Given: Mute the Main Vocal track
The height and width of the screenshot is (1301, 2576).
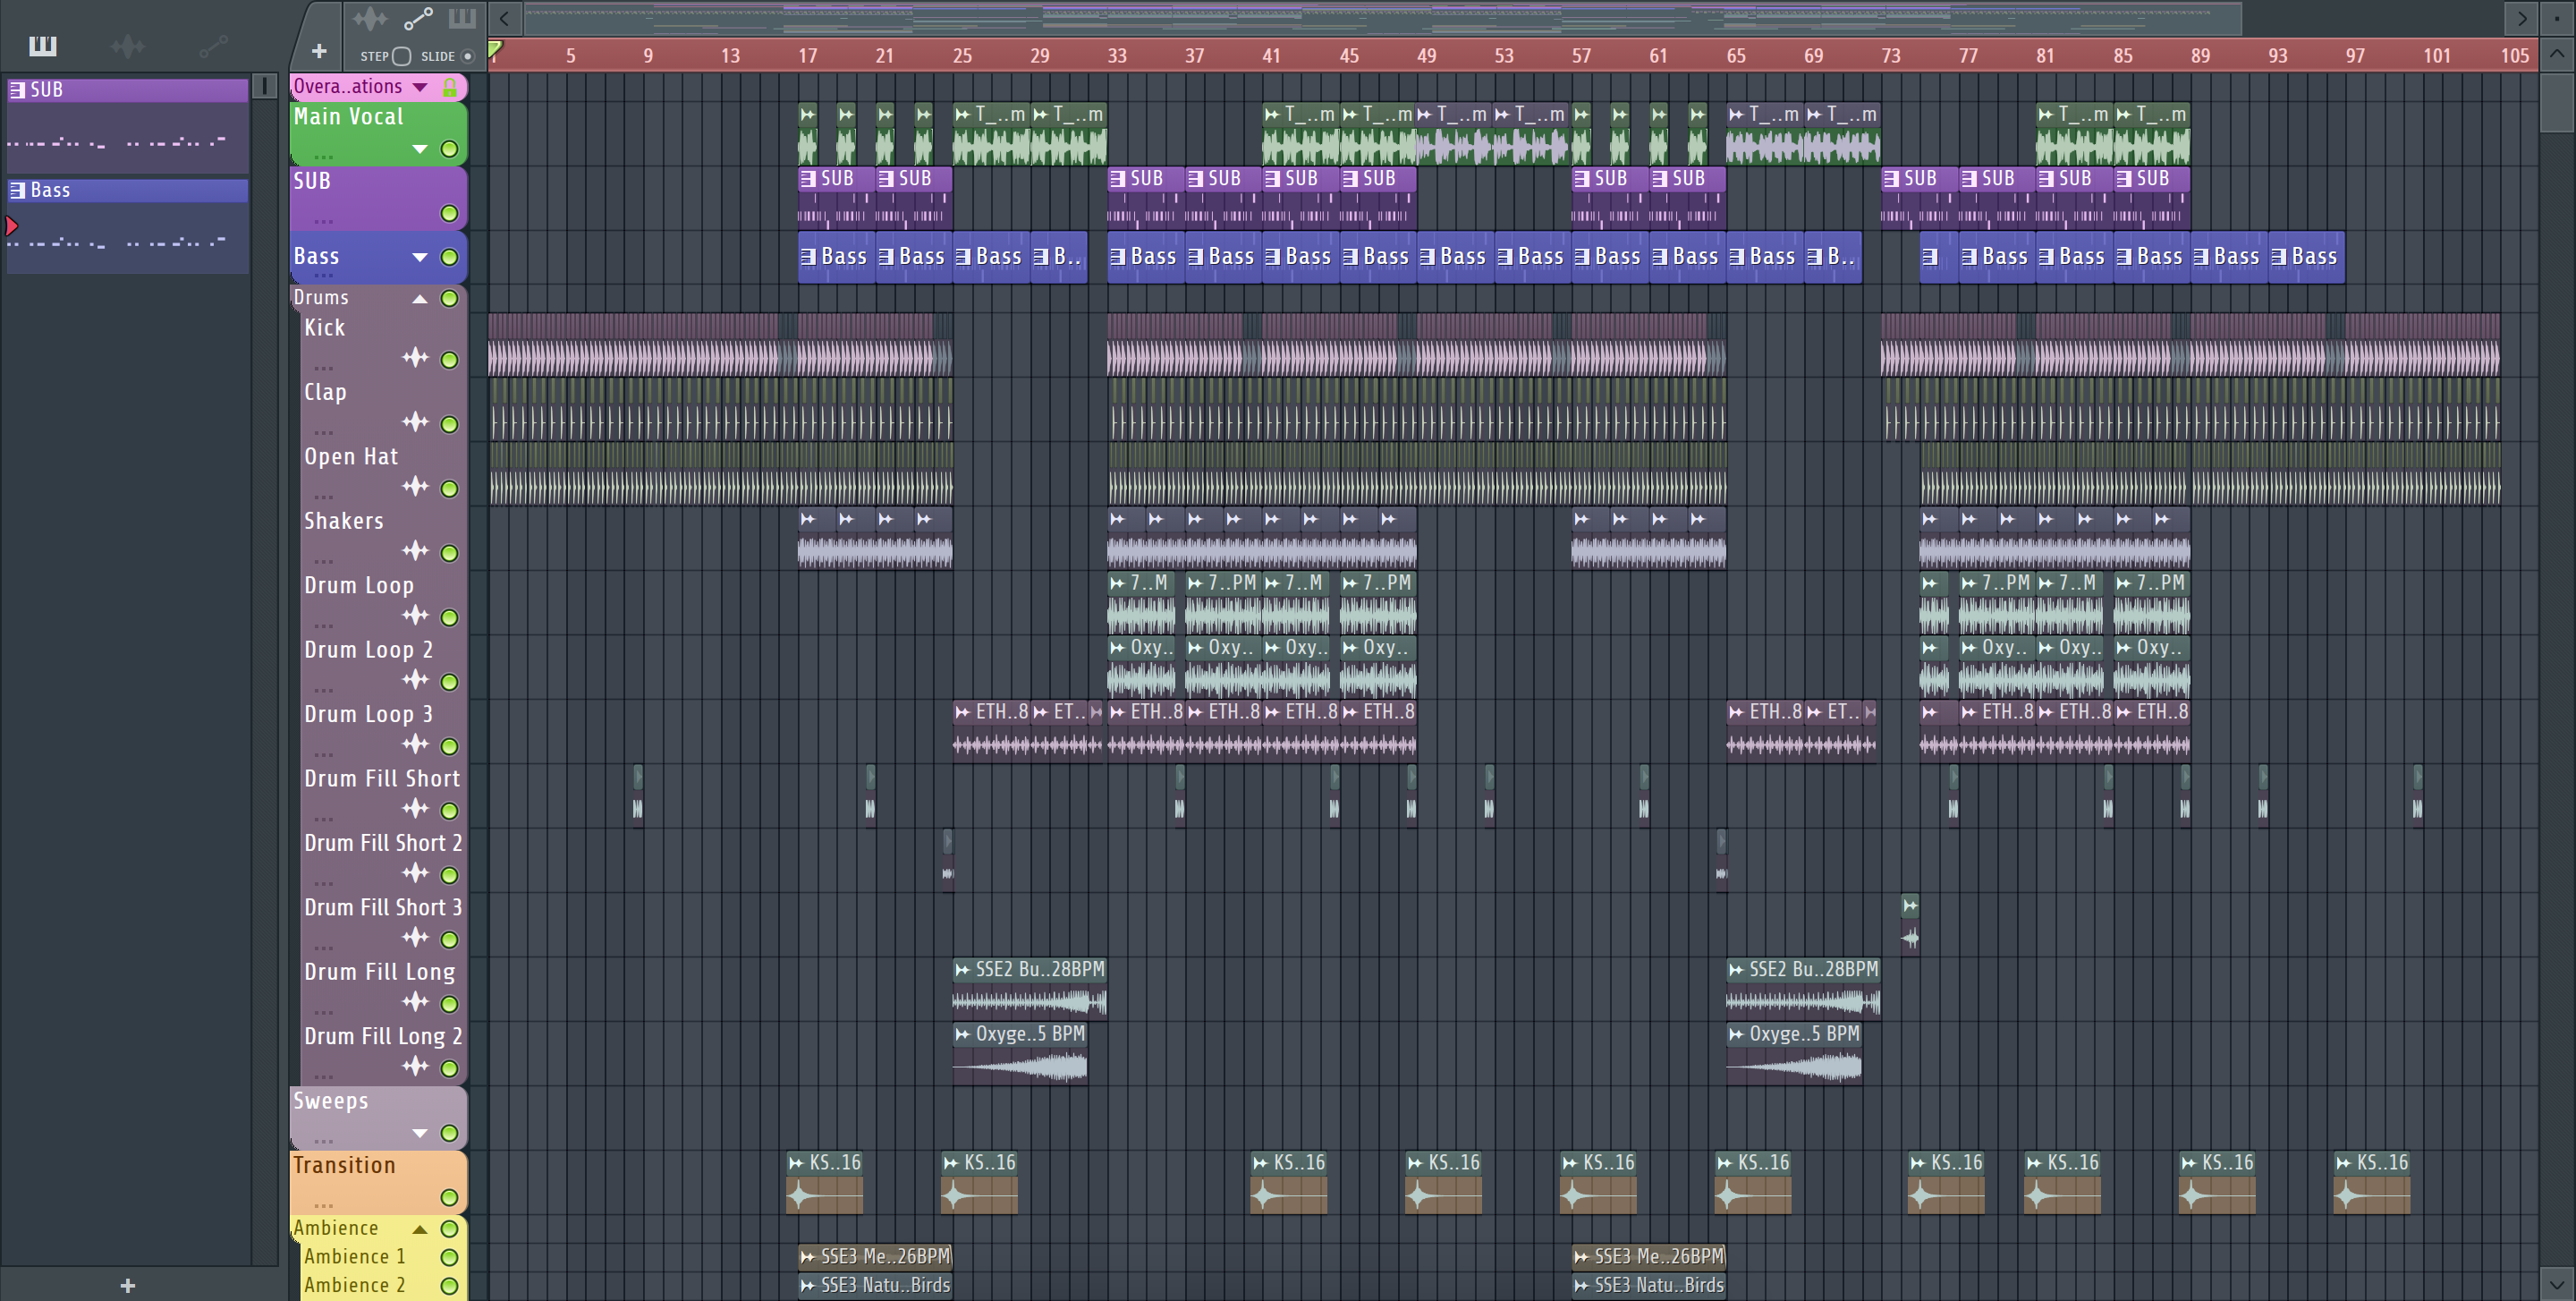Looking at the screenshot, I should [450, 149].
